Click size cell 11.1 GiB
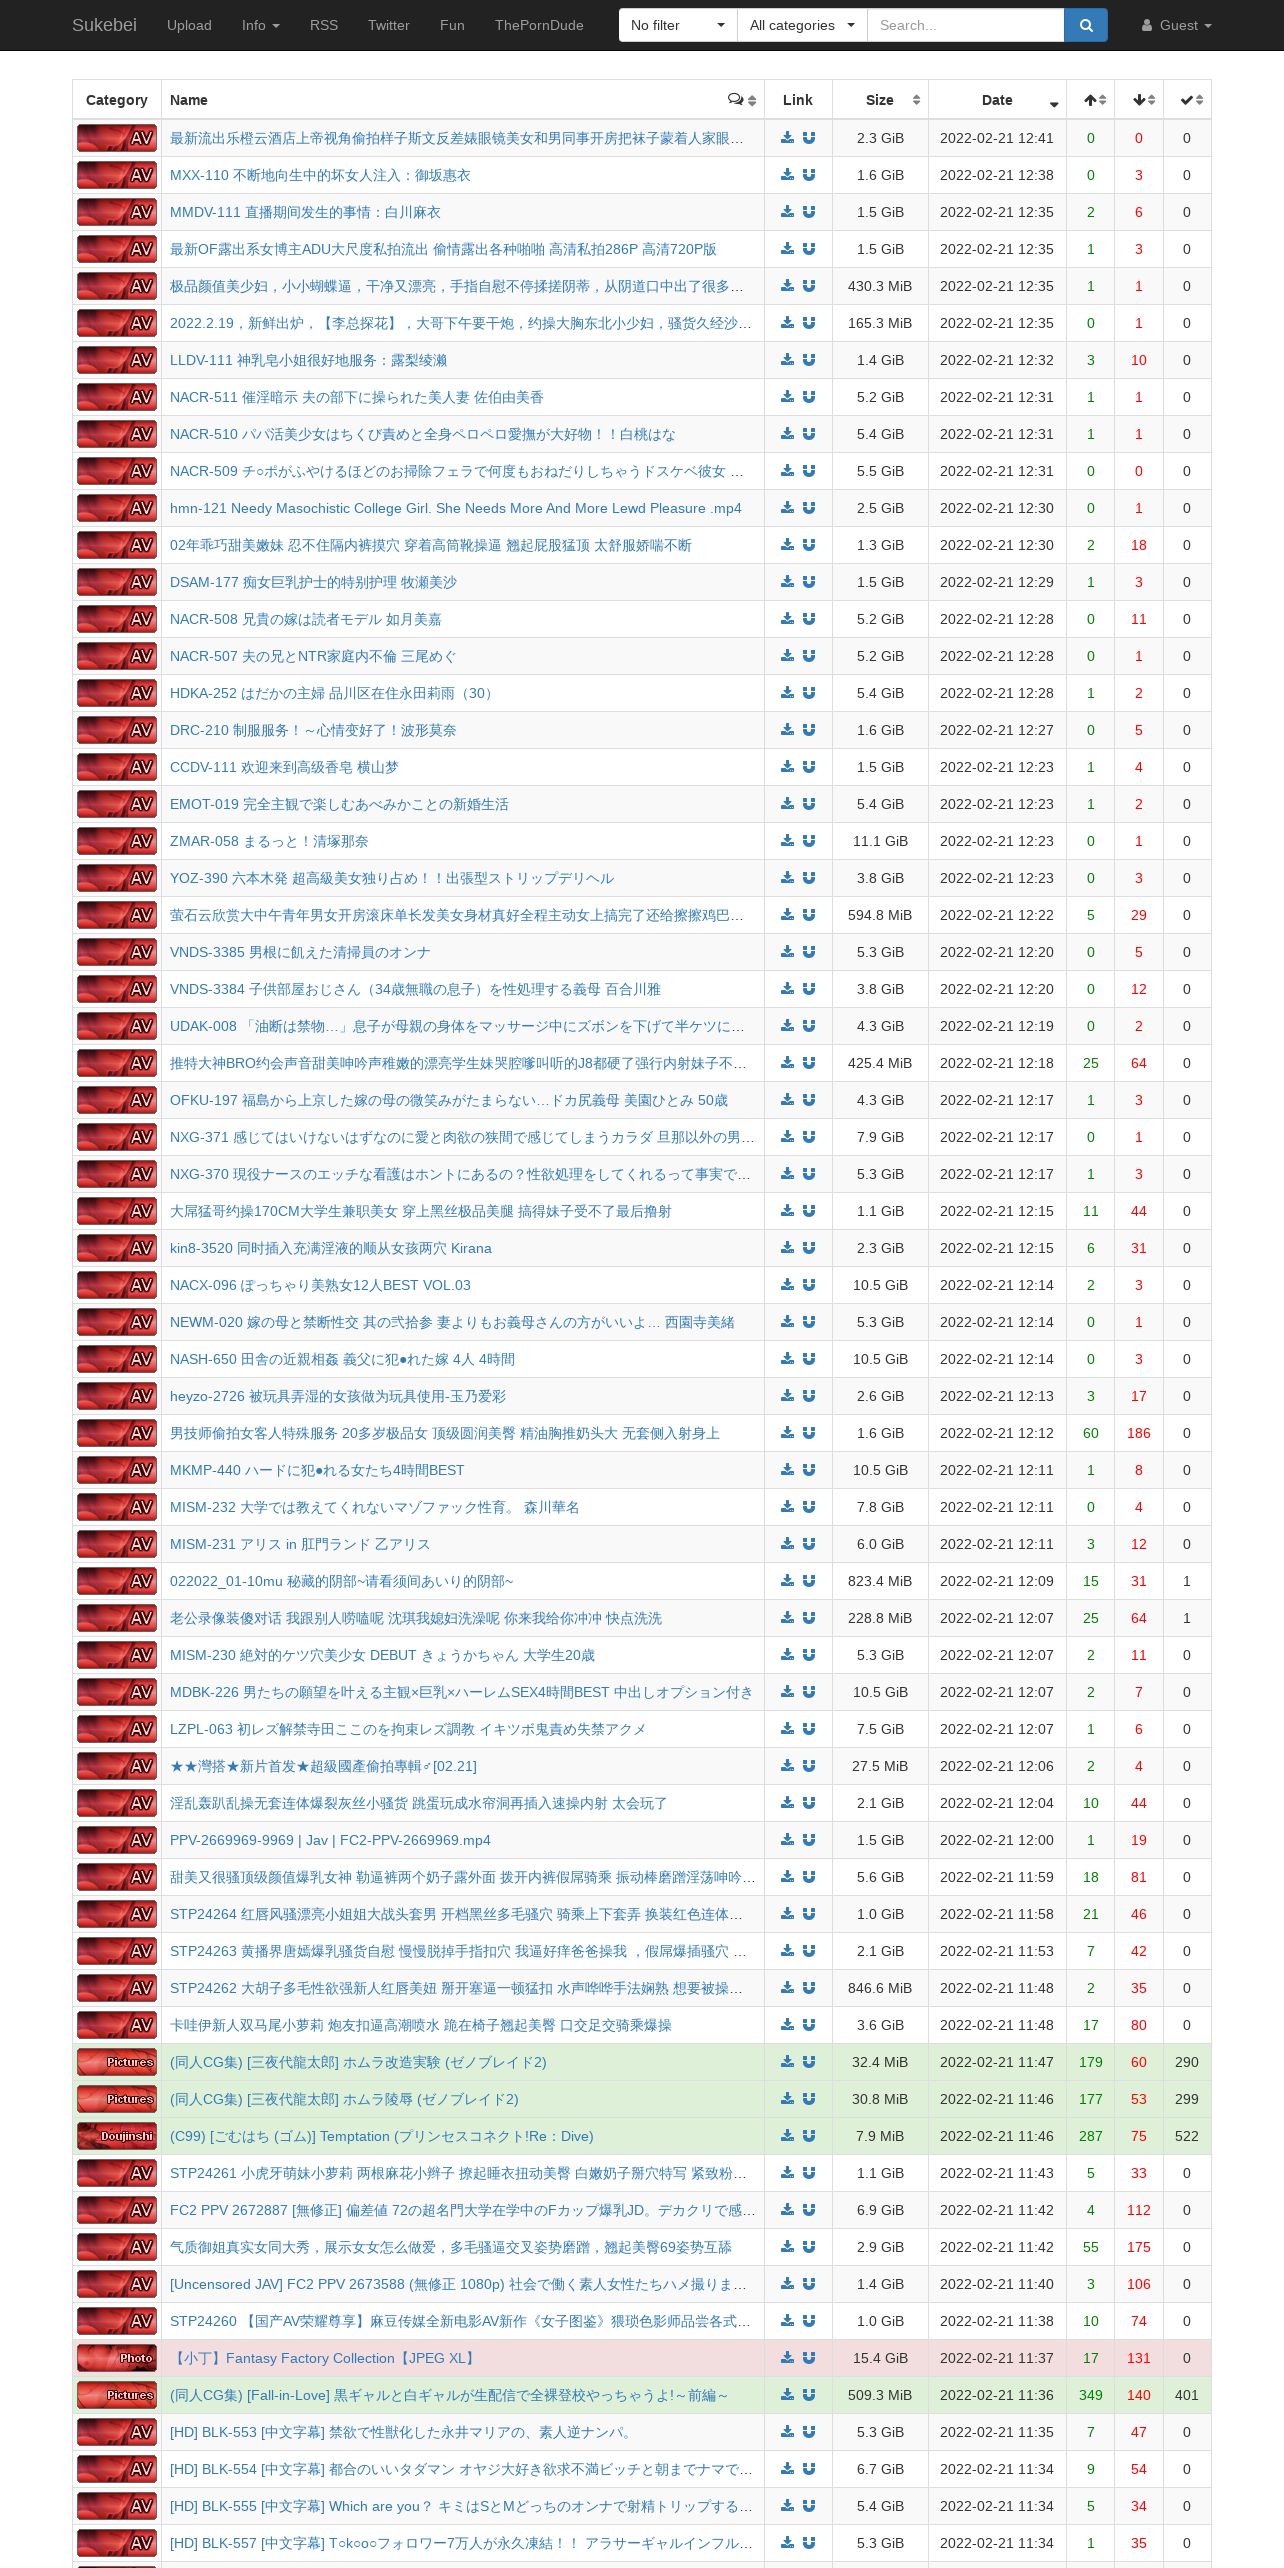 [x=880, y=841]
